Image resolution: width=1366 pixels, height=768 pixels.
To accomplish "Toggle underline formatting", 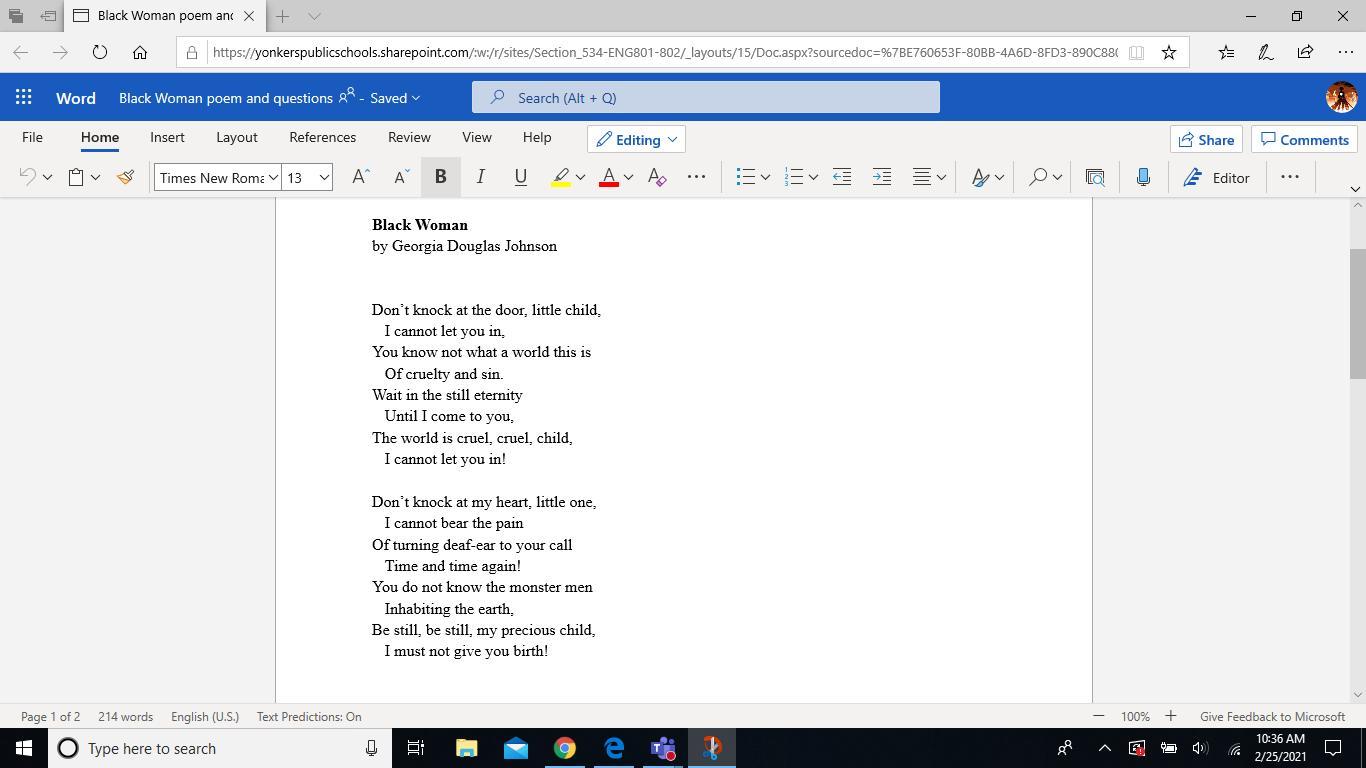I will [x=520, y=177].
